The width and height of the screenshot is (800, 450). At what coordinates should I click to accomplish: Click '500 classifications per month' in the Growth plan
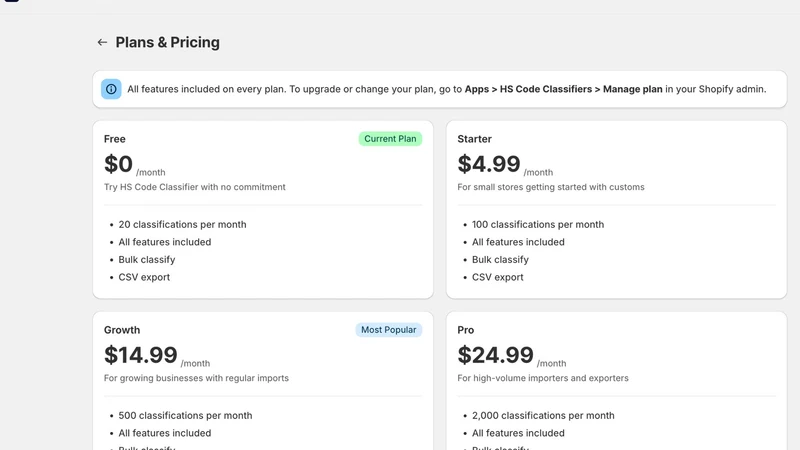tap(185, 415)
